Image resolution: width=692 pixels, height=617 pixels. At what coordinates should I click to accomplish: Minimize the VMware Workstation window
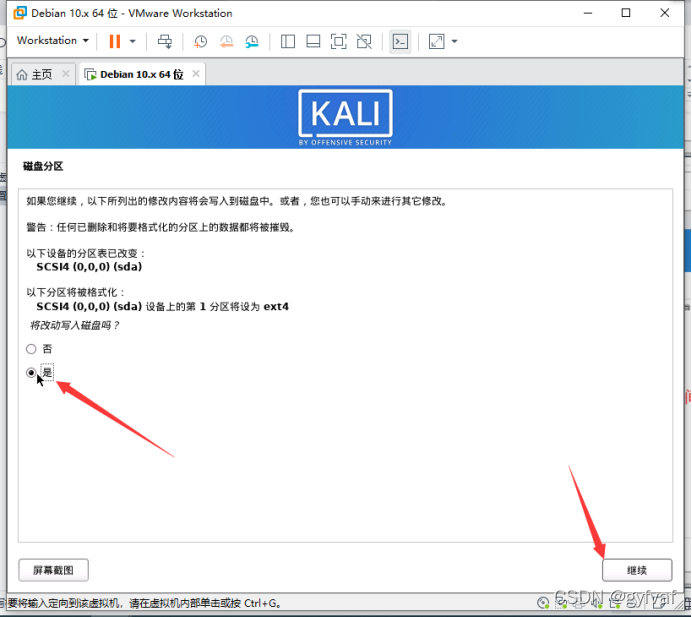(588, 13)
